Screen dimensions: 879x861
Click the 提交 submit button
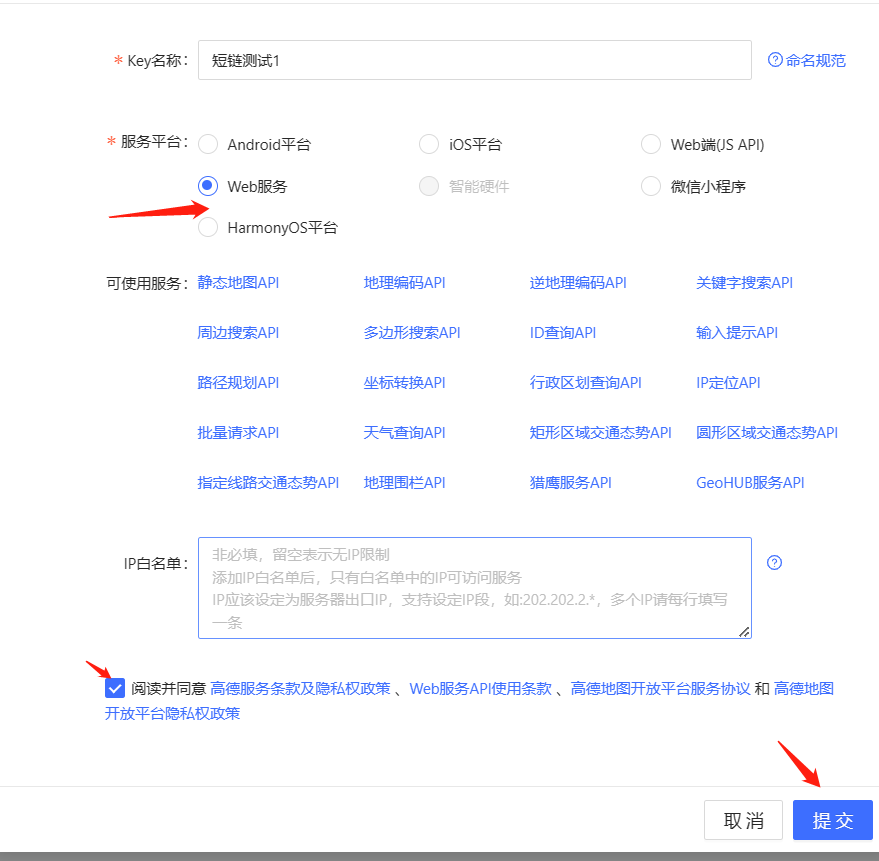pyautogui.click(x=833, y=820)
